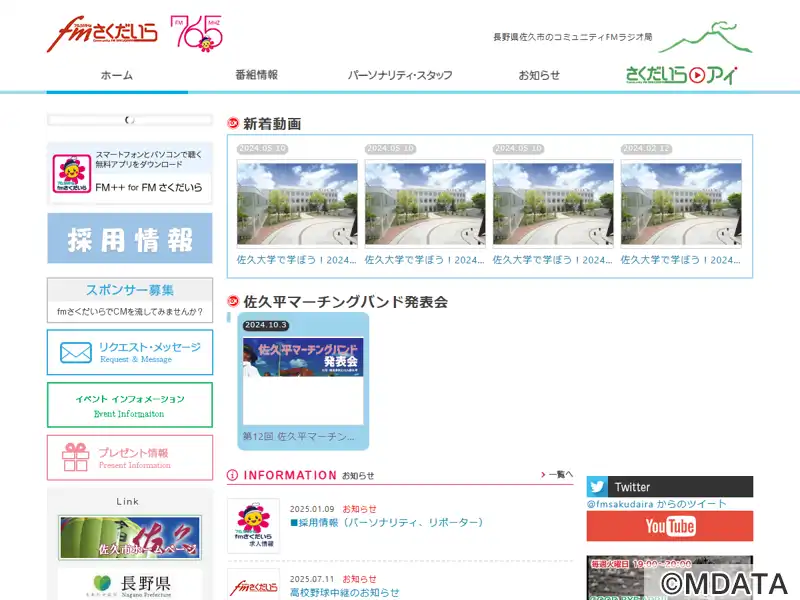Image resolution: width=800 pixels, height=600 pixels.
Task: Open the 2024.02.12 佐久大学 video thumbnail
Action: [x=681, y=204]
